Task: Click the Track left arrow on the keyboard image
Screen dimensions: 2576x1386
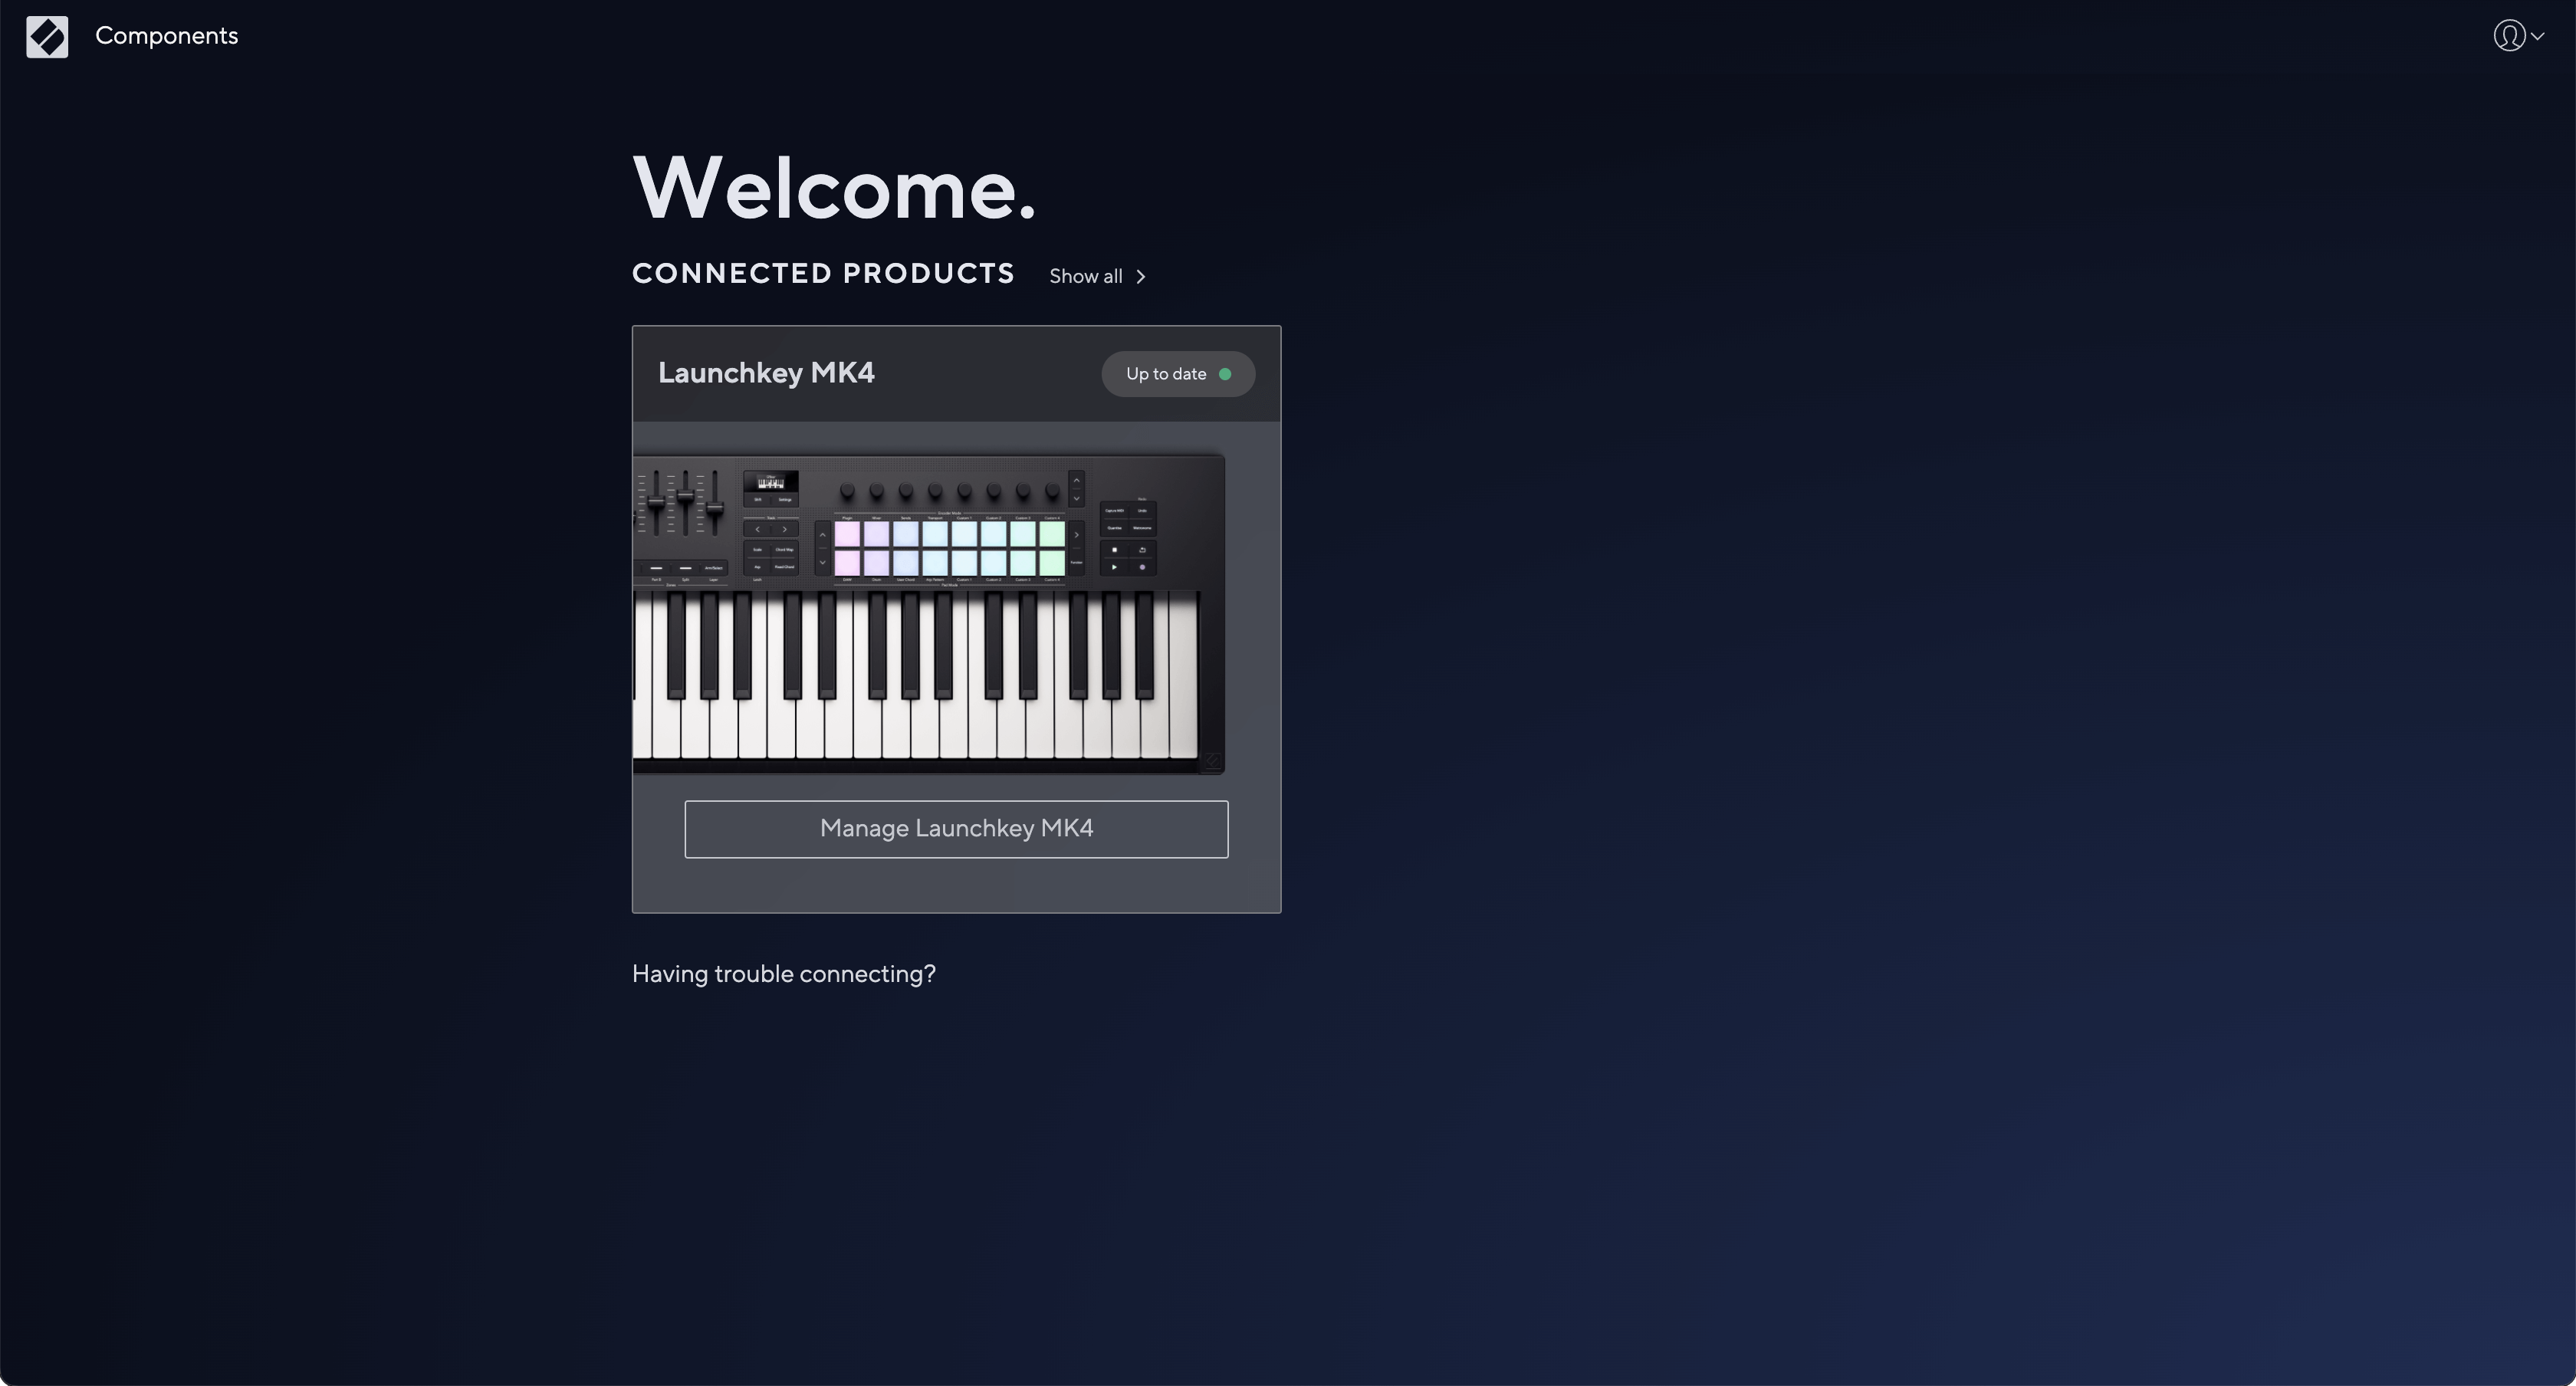Action: (758, 529)
